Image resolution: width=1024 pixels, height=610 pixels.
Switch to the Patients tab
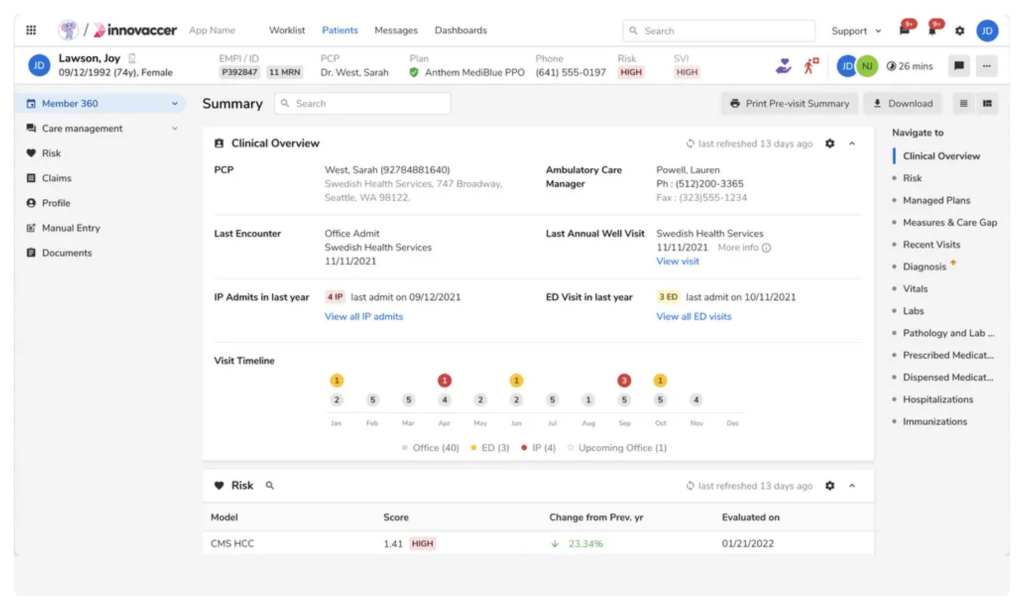340,31
